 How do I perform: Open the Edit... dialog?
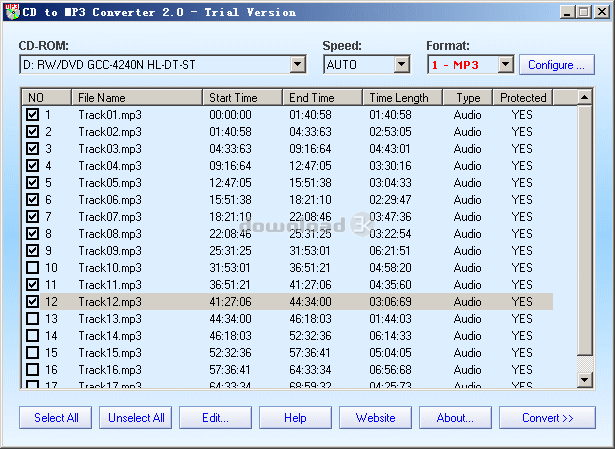(x=215, y=418)
